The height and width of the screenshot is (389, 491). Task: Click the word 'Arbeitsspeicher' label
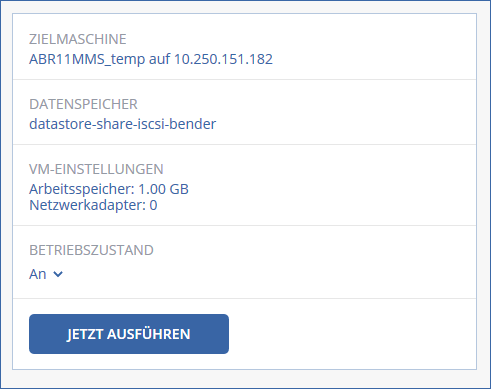(80, 189)
